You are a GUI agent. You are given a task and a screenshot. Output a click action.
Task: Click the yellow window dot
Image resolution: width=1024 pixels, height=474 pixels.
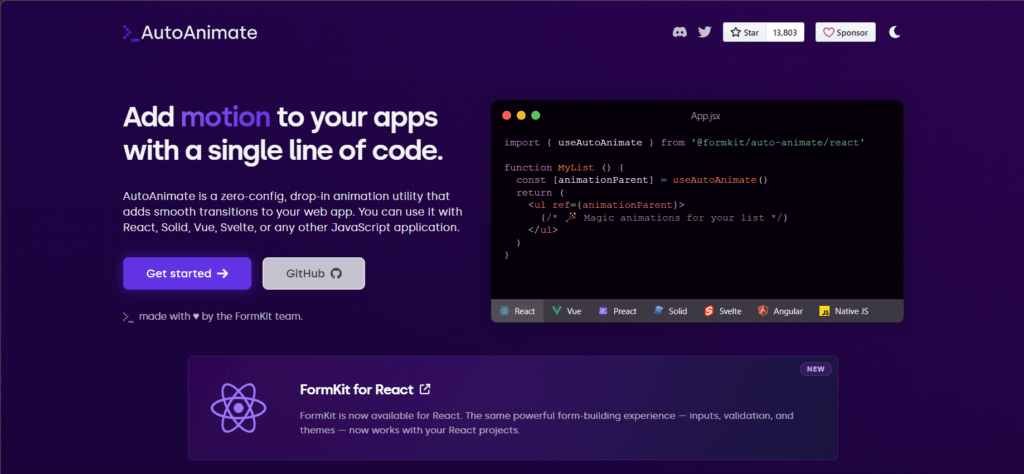pyautogui.click(x=521, y=116)
